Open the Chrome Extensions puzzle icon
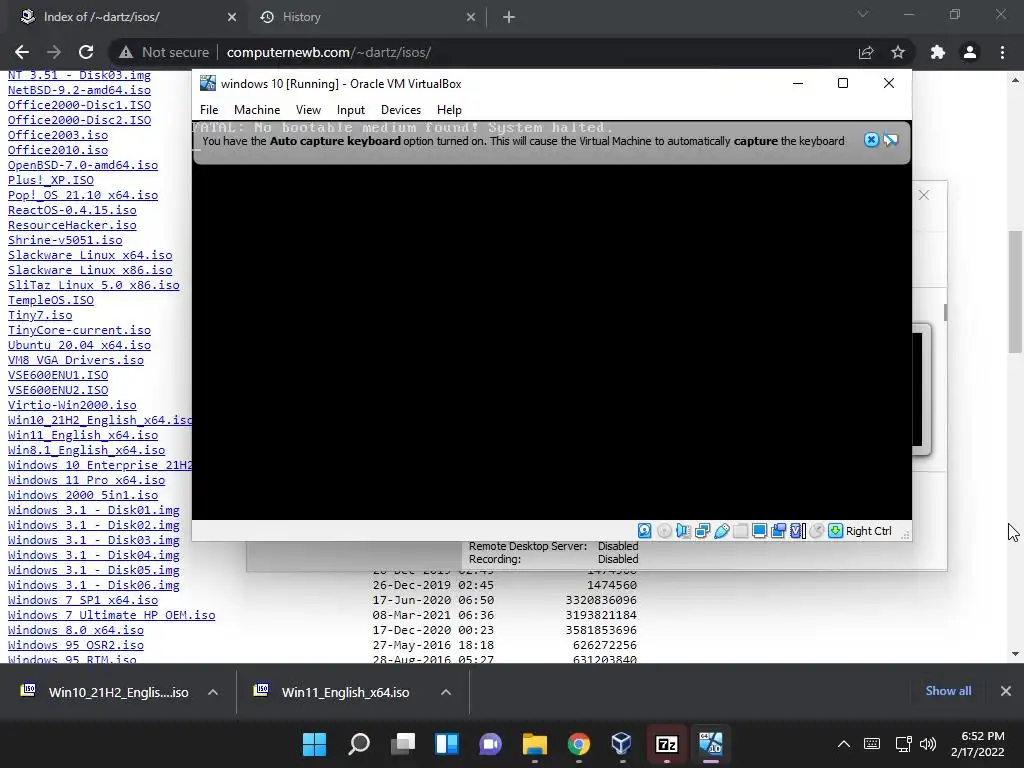Image resolution: width=1024 pixels, height=768 pixels. (x=938, y=52)
